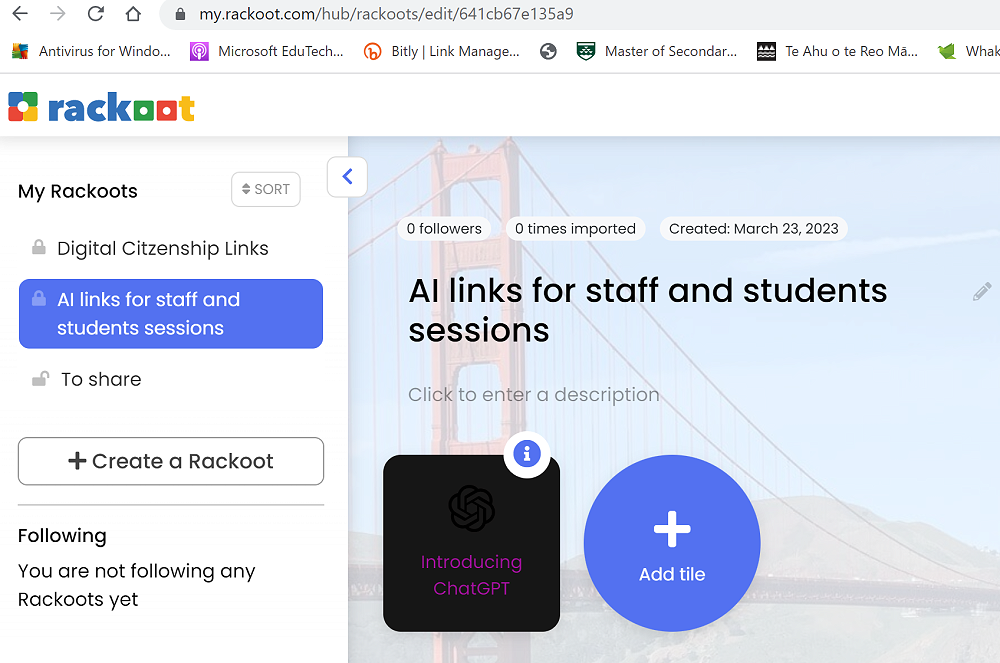Image resolution: width=1000 pixels, height=663 pixels.
Task: Click Create a Rackoot button
Action: point(171,461)
